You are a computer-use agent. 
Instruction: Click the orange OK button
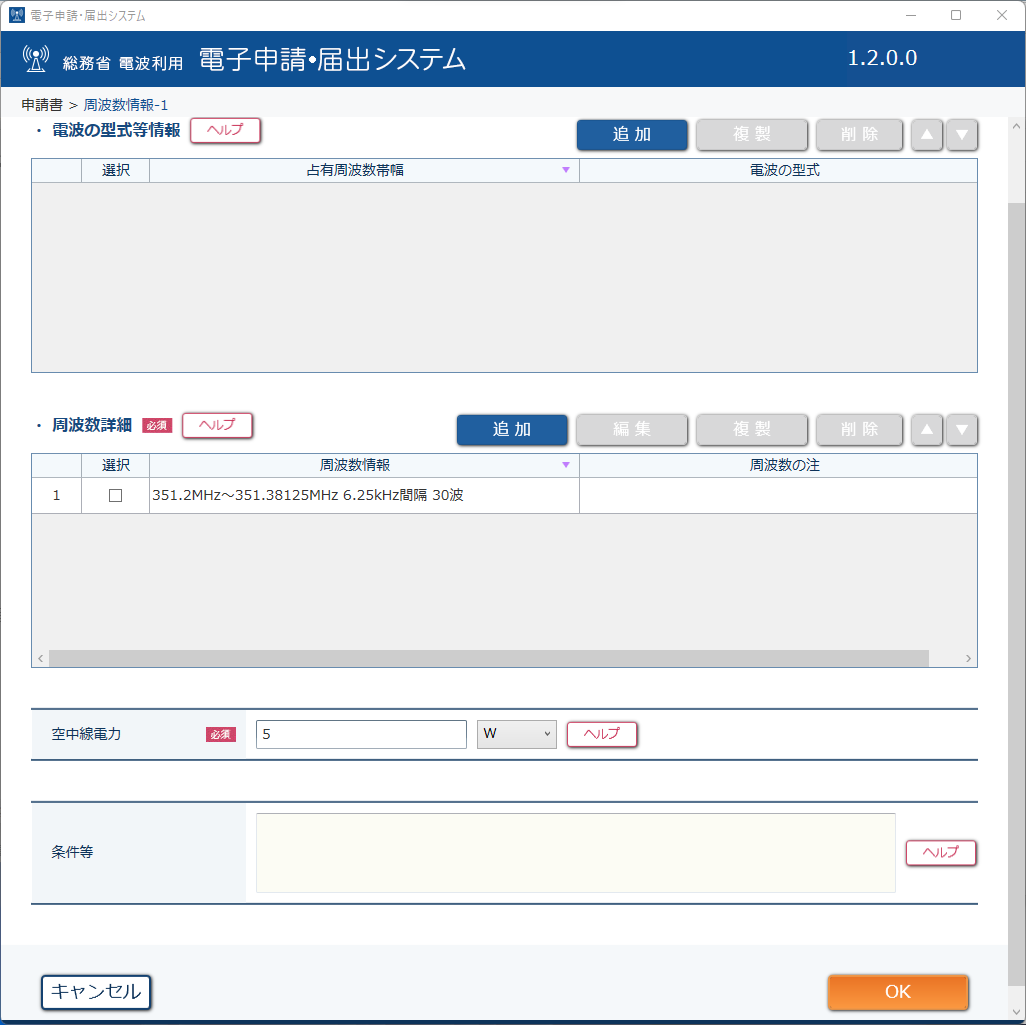pyautogui.click(x=897, y=992)
